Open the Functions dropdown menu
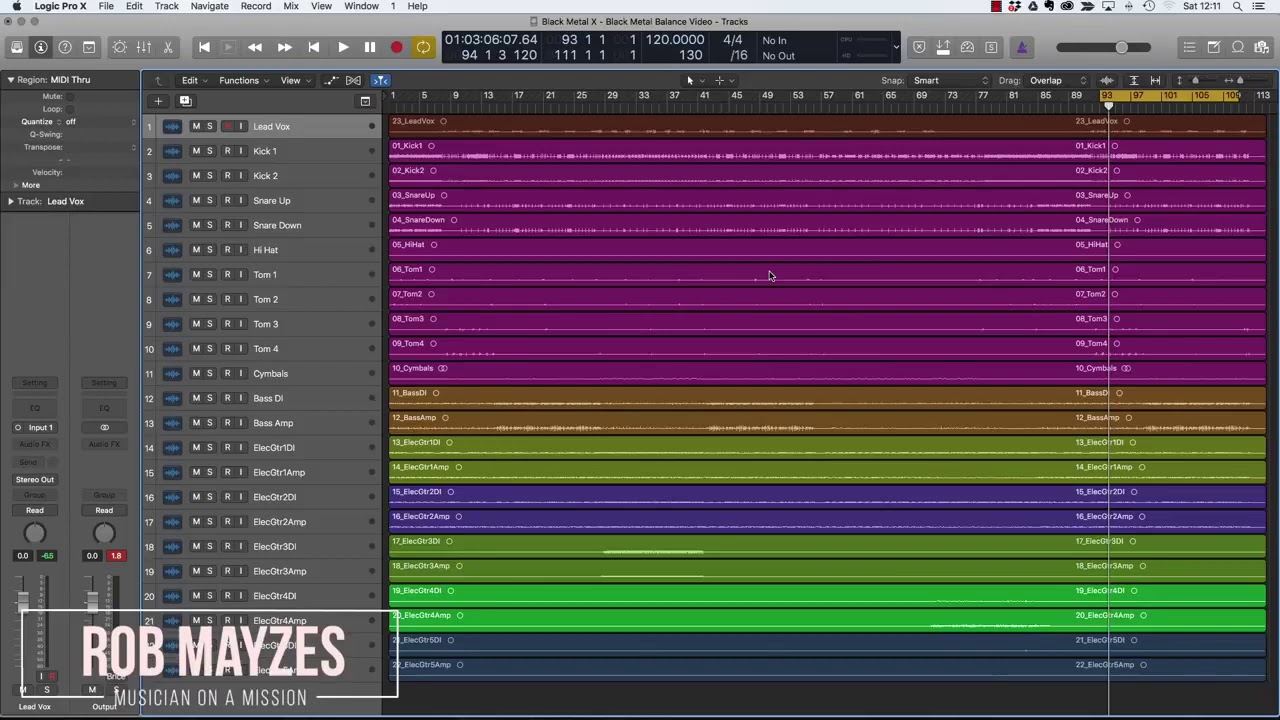 (x=243, y=80)
